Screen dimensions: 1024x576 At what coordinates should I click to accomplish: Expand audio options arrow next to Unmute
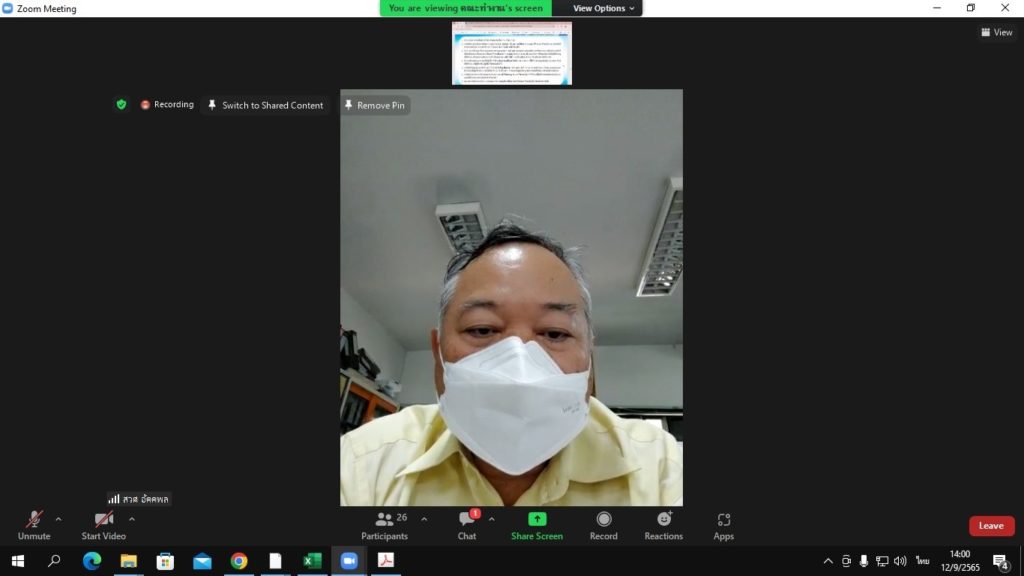click(58, 520)
